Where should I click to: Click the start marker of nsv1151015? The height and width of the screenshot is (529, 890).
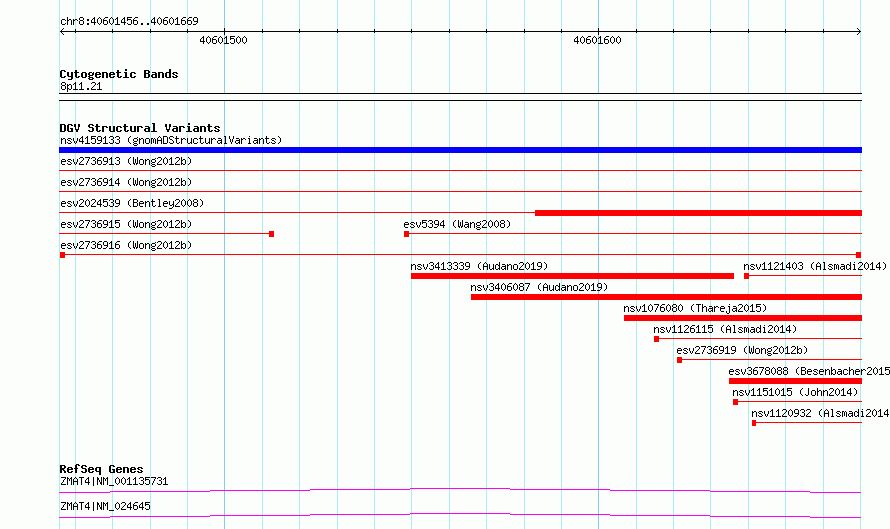(x=736, y=402)
